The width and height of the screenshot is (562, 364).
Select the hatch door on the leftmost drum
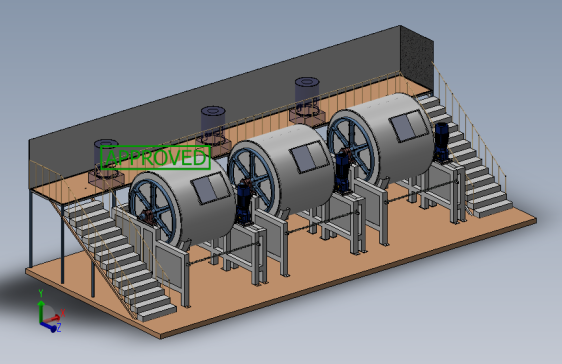click(211, 188)
